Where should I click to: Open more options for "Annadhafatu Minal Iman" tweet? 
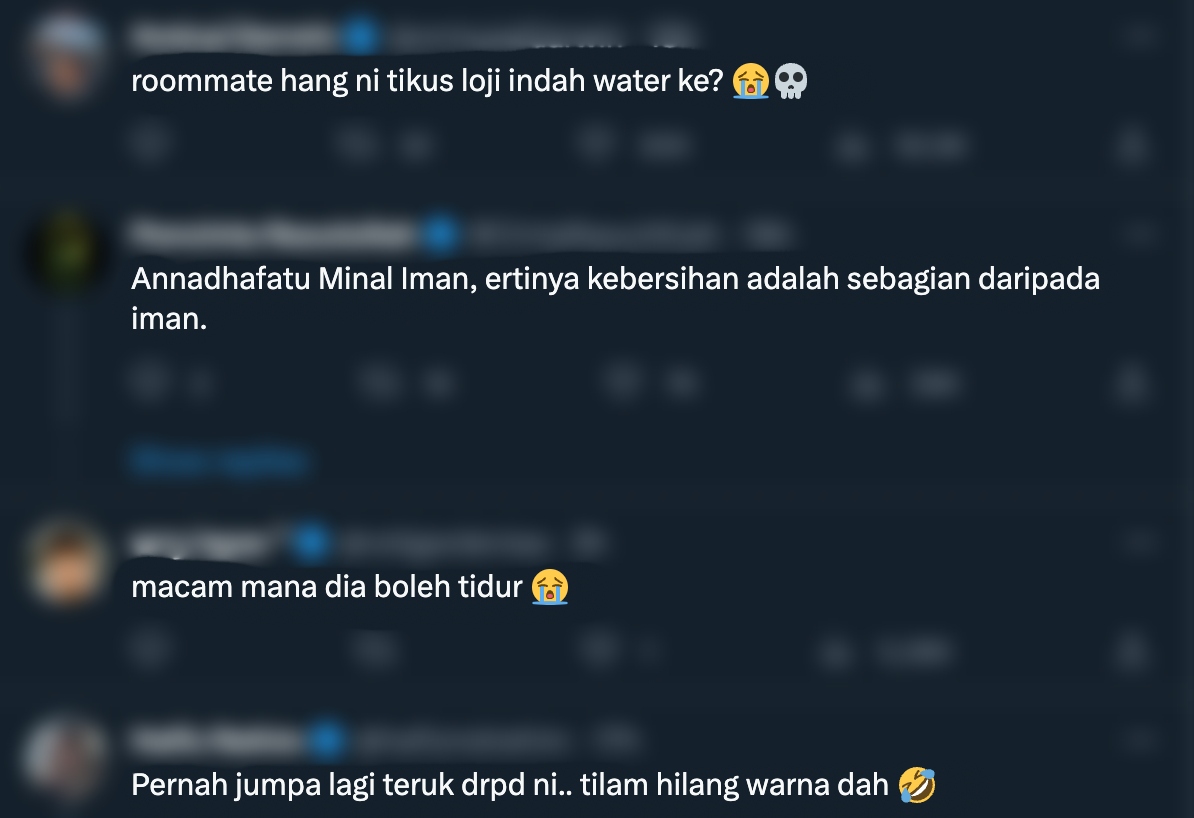(x=1140, y=233)
